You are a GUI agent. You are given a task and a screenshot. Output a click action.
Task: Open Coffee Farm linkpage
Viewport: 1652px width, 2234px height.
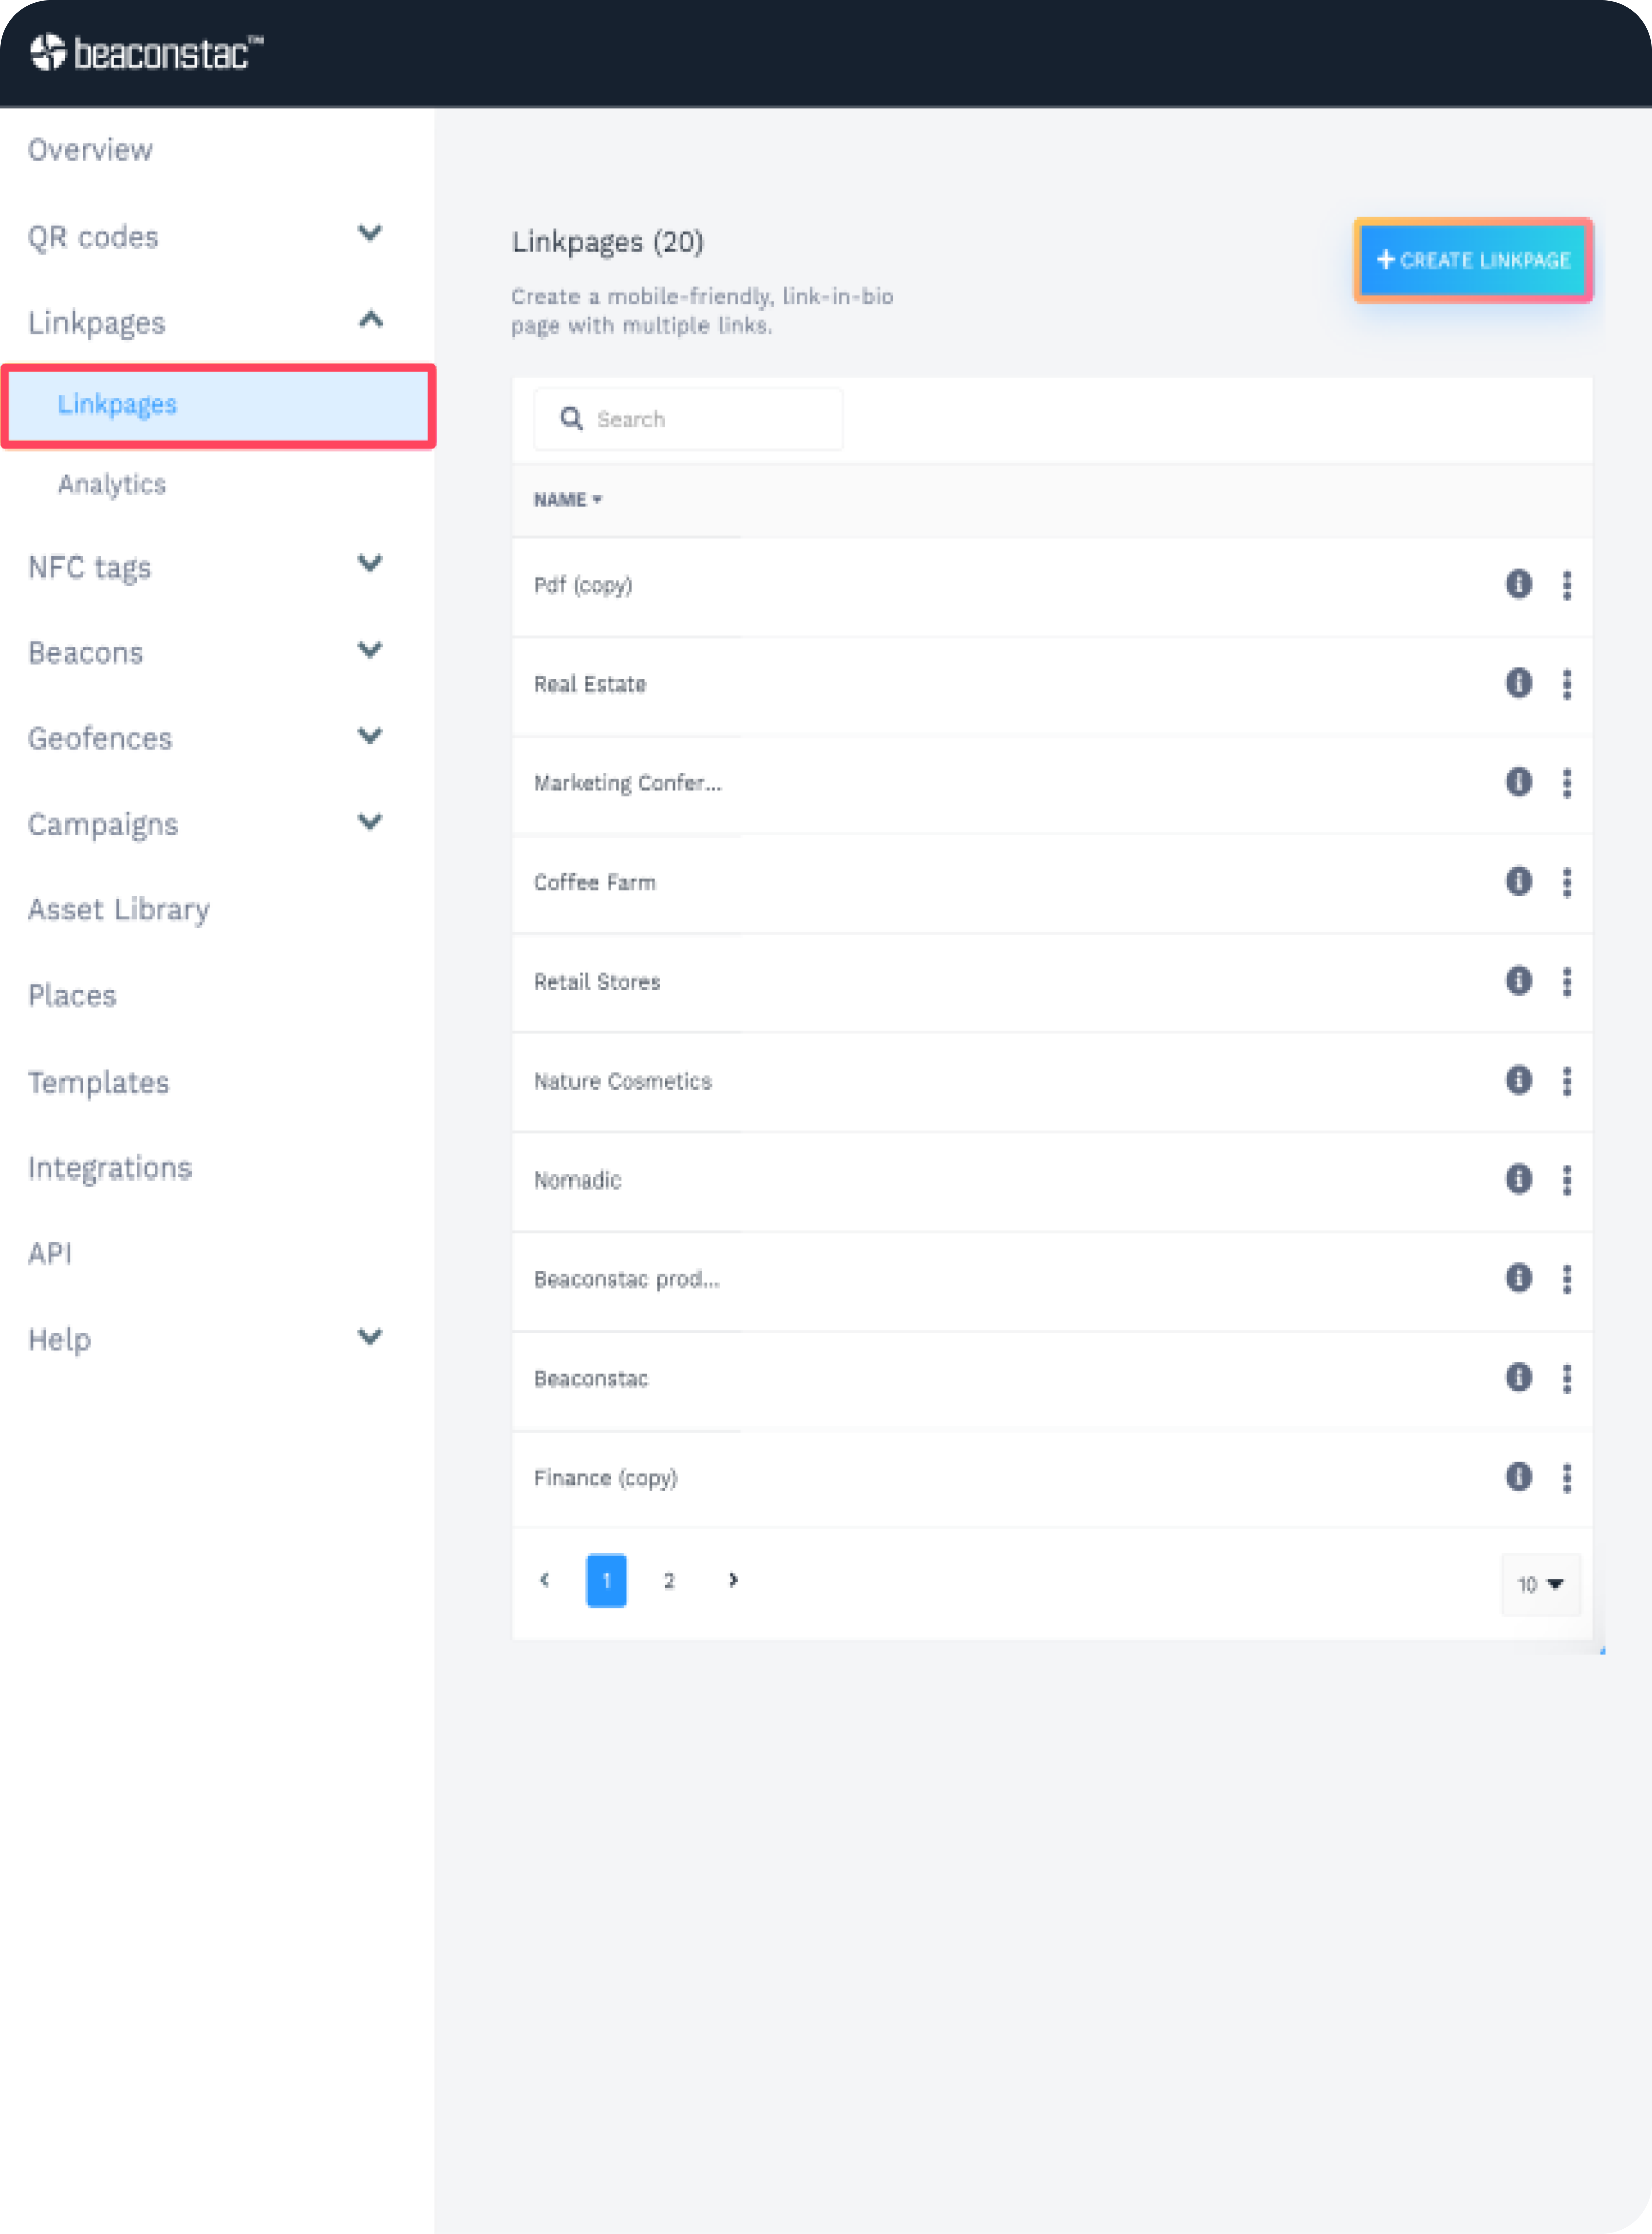(x=595, y=882)
